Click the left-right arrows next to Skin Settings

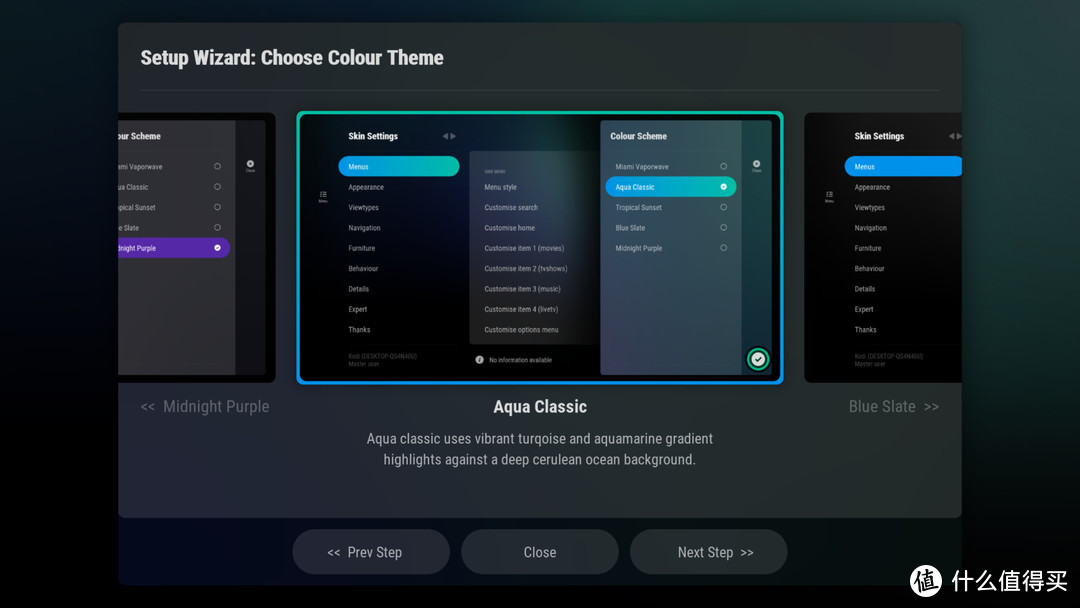tap(449, 136)
